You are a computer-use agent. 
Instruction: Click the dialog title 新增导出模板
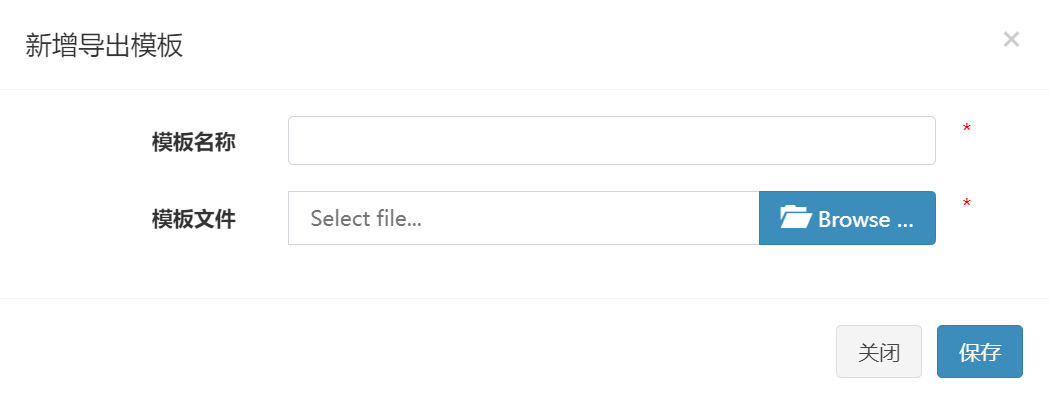tap(104, 46)
